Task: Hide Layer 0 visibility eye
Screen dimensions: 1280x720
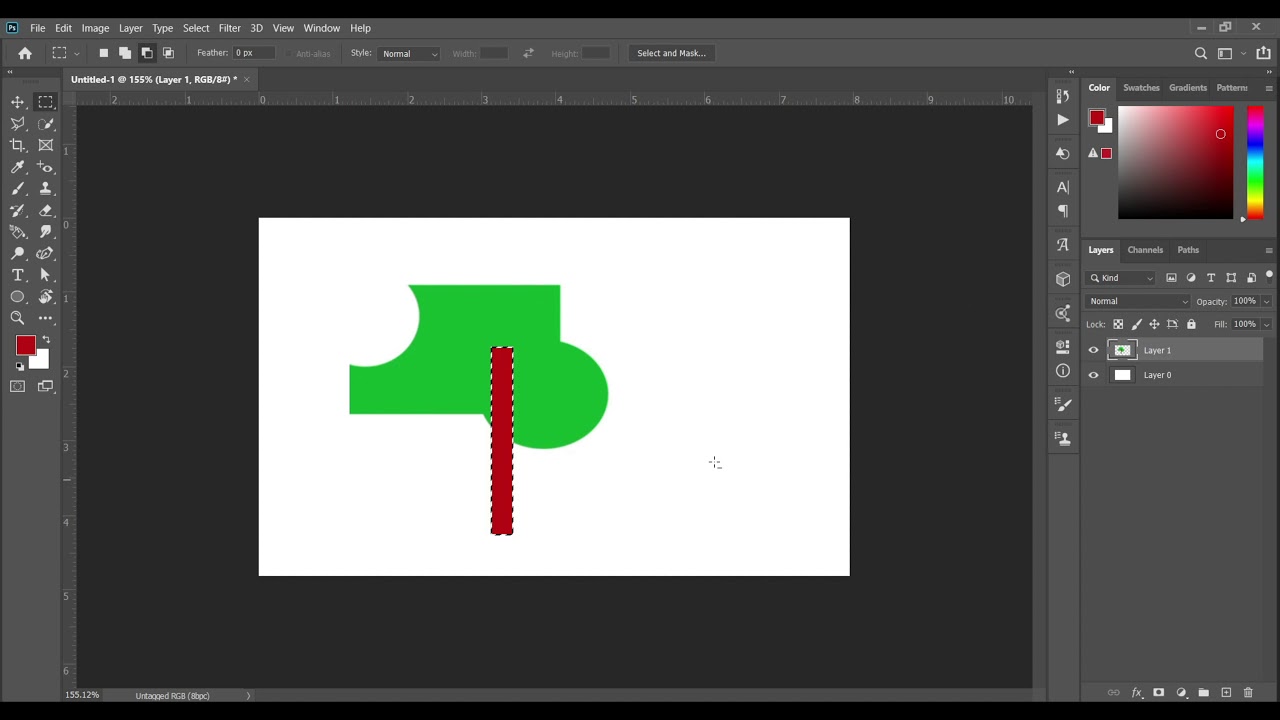Action: (1093, 375)
